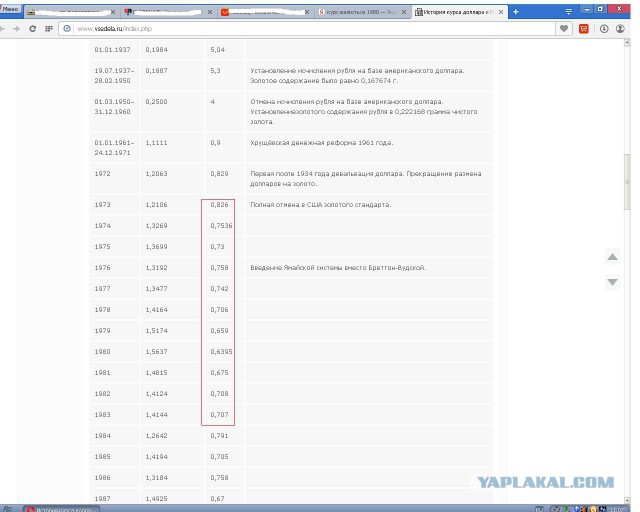Open the Windows Start button
This screenshot has width=640, height=512.
(x=7, y=509)
